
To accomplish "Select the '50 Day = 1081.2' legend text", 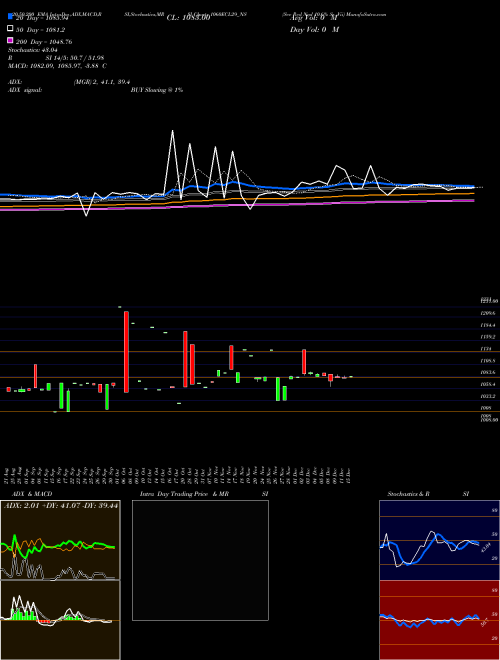I will click(x=40, y=30).
